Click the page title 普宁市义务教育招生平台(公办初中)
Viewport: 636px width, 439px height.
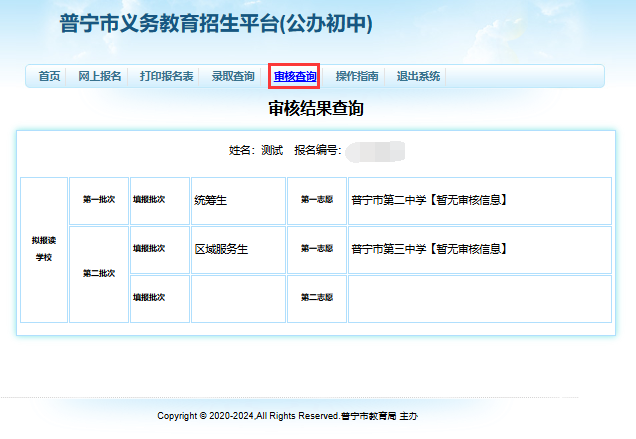pos(216,24)
